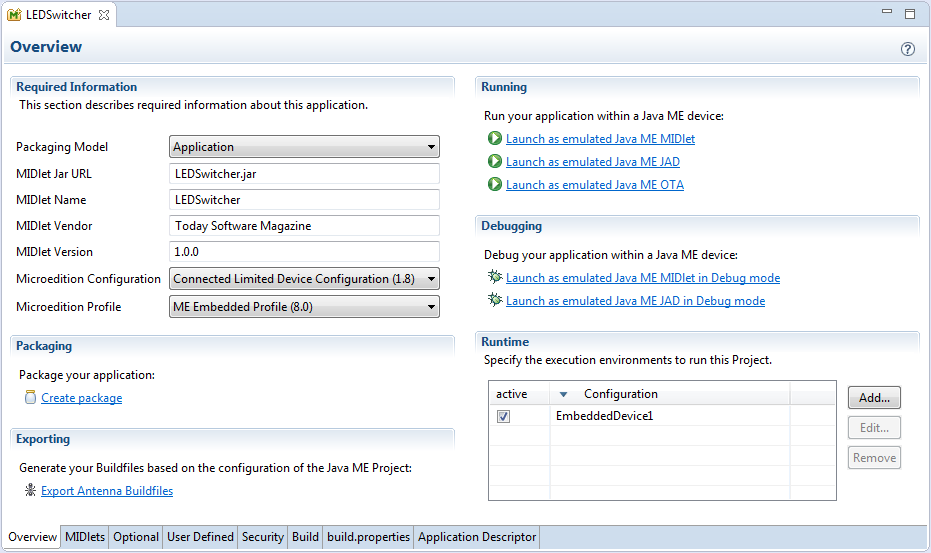Switch to the MIDlets tab
This screenshot has width=931, height=553.
(85, 537)
